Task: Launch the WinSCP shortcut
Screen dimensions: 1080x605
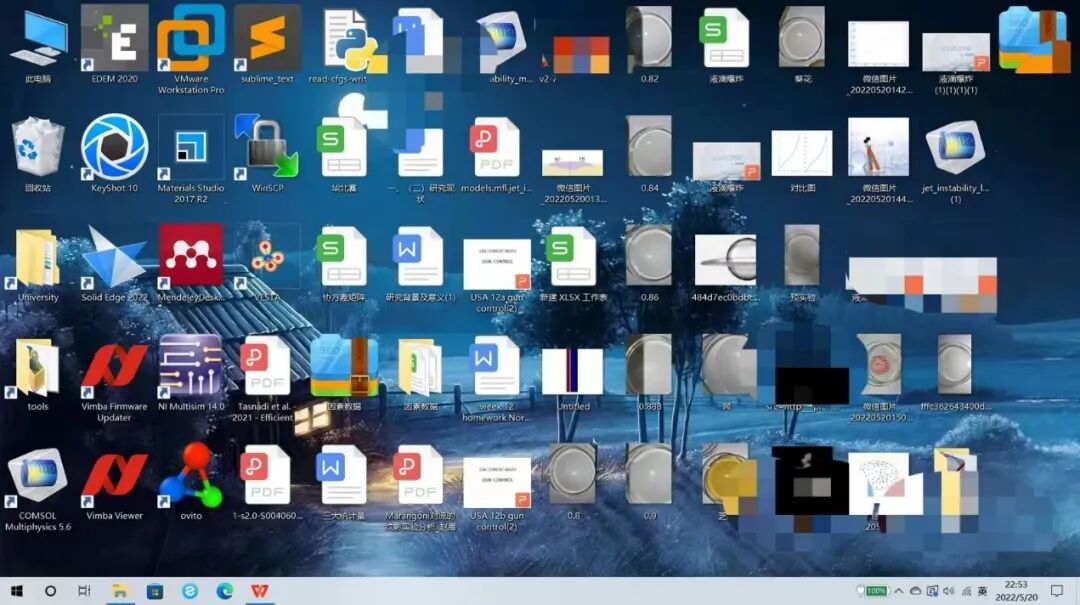Action: pyautogui.click(x=267, y=154)
